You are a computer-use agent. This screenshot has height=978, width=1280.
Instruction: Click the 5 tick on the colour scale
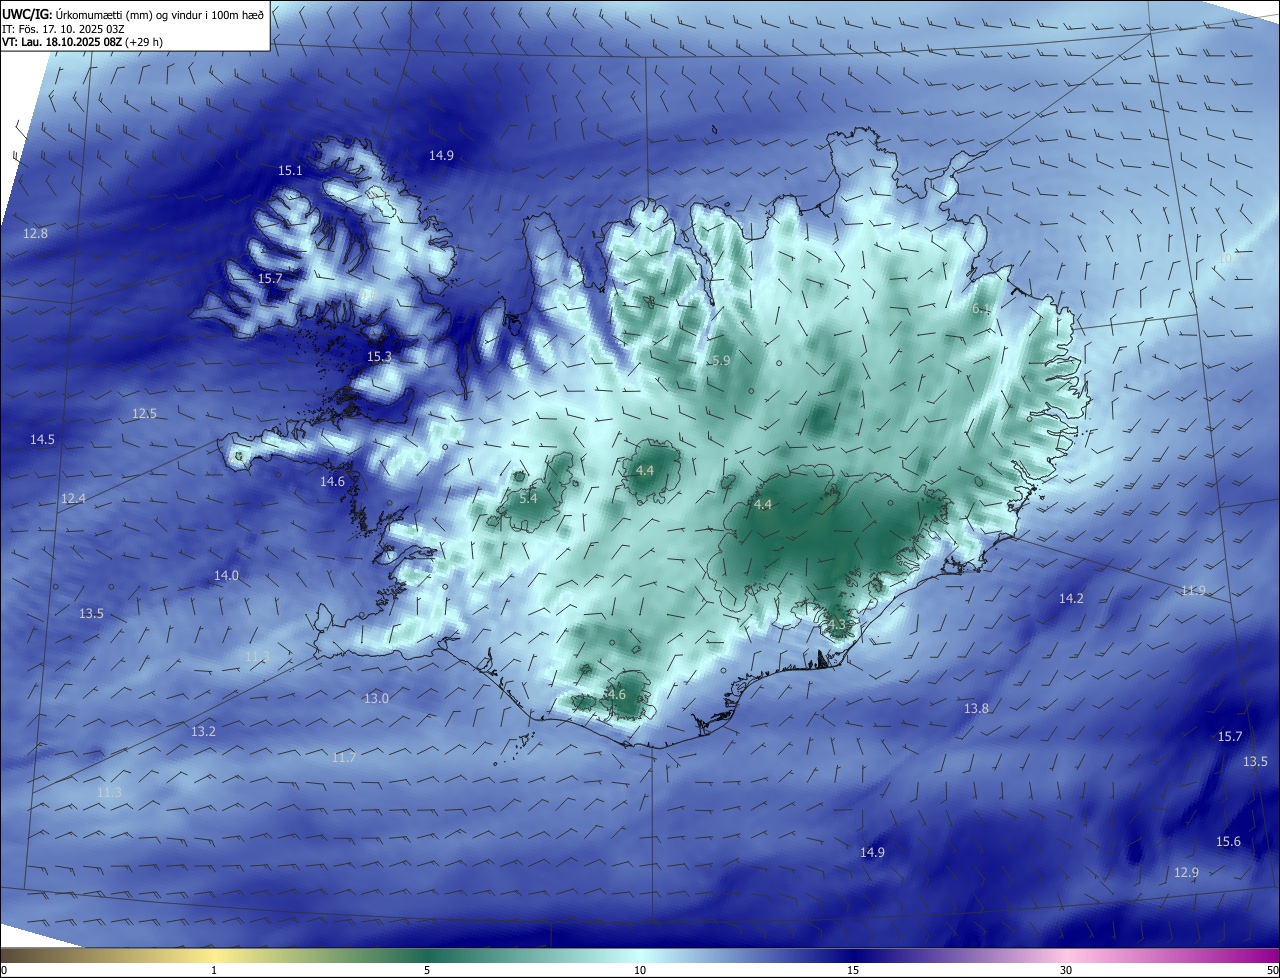tap(427, 970)
